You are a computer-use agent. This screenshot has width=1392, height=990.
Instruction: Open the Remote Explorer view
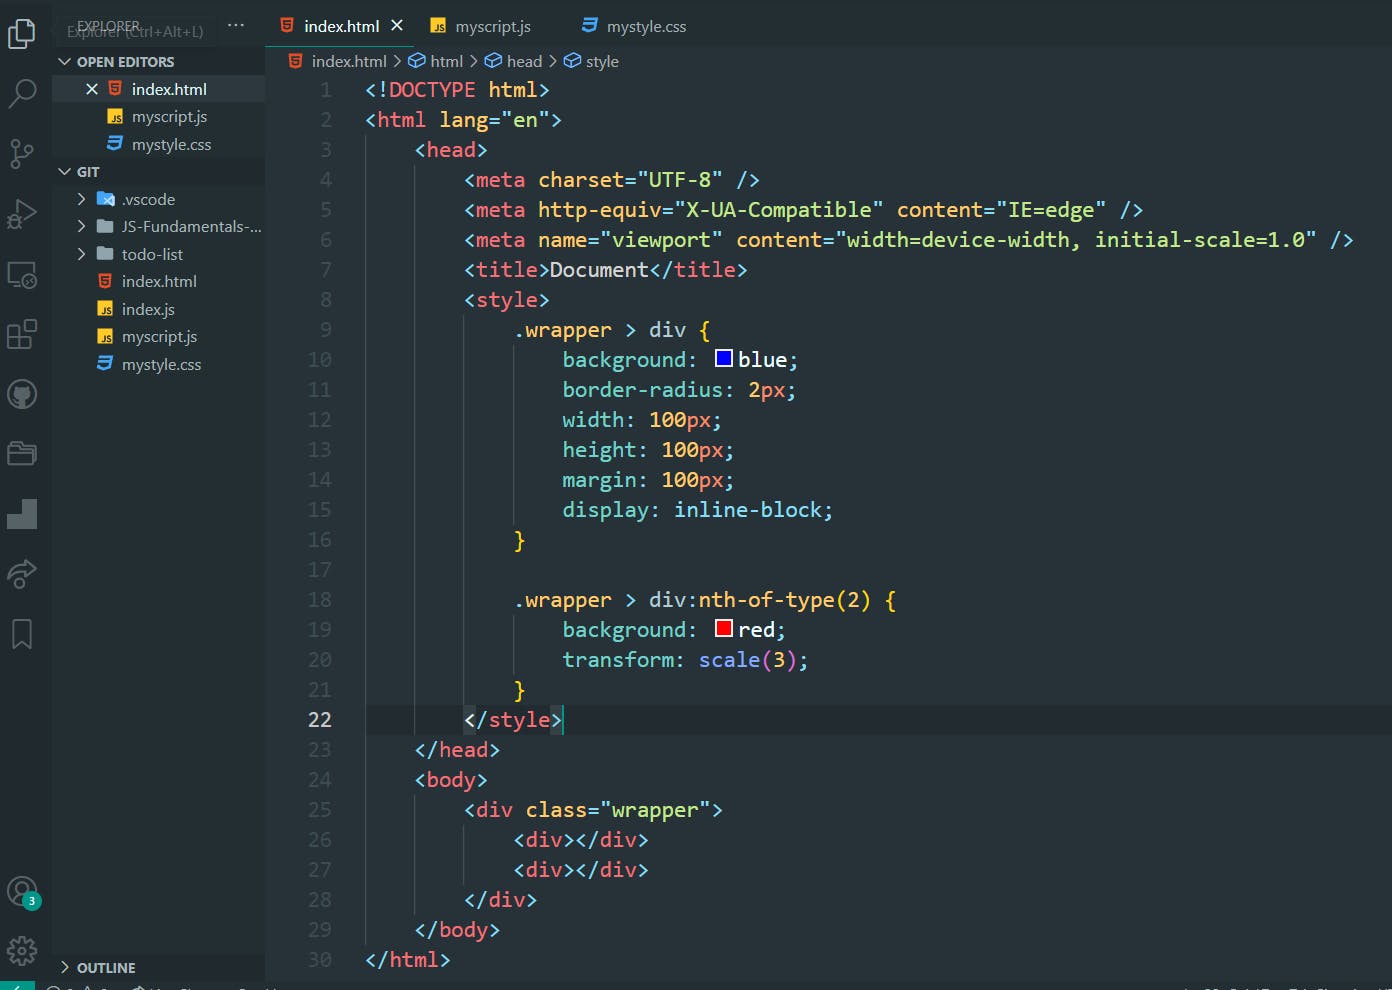pyautogui.click(x=22, y=274)
